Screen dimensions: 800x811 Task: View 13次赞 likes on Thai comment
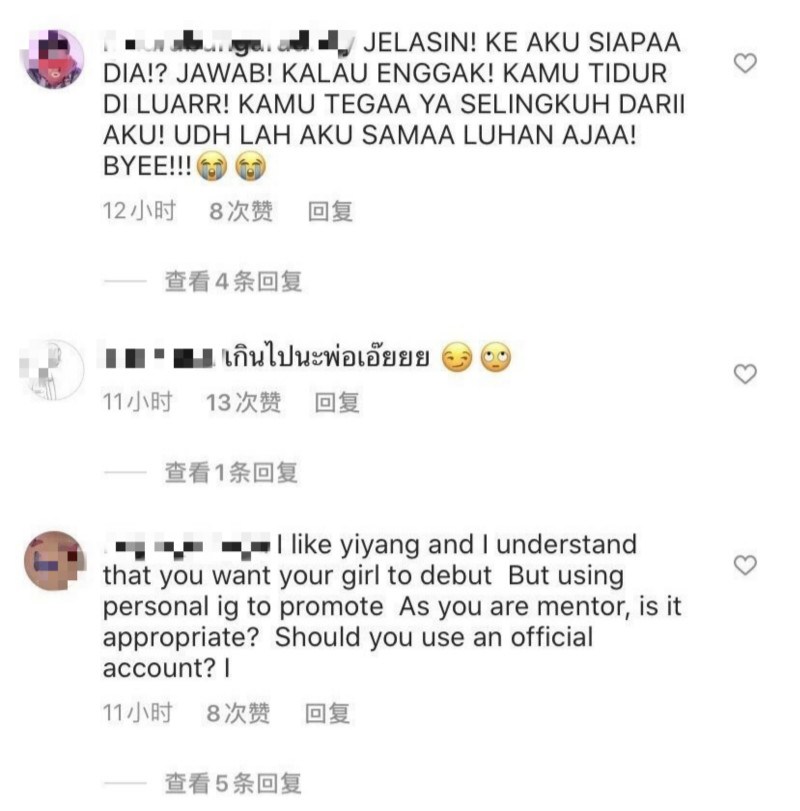point(244,402)
